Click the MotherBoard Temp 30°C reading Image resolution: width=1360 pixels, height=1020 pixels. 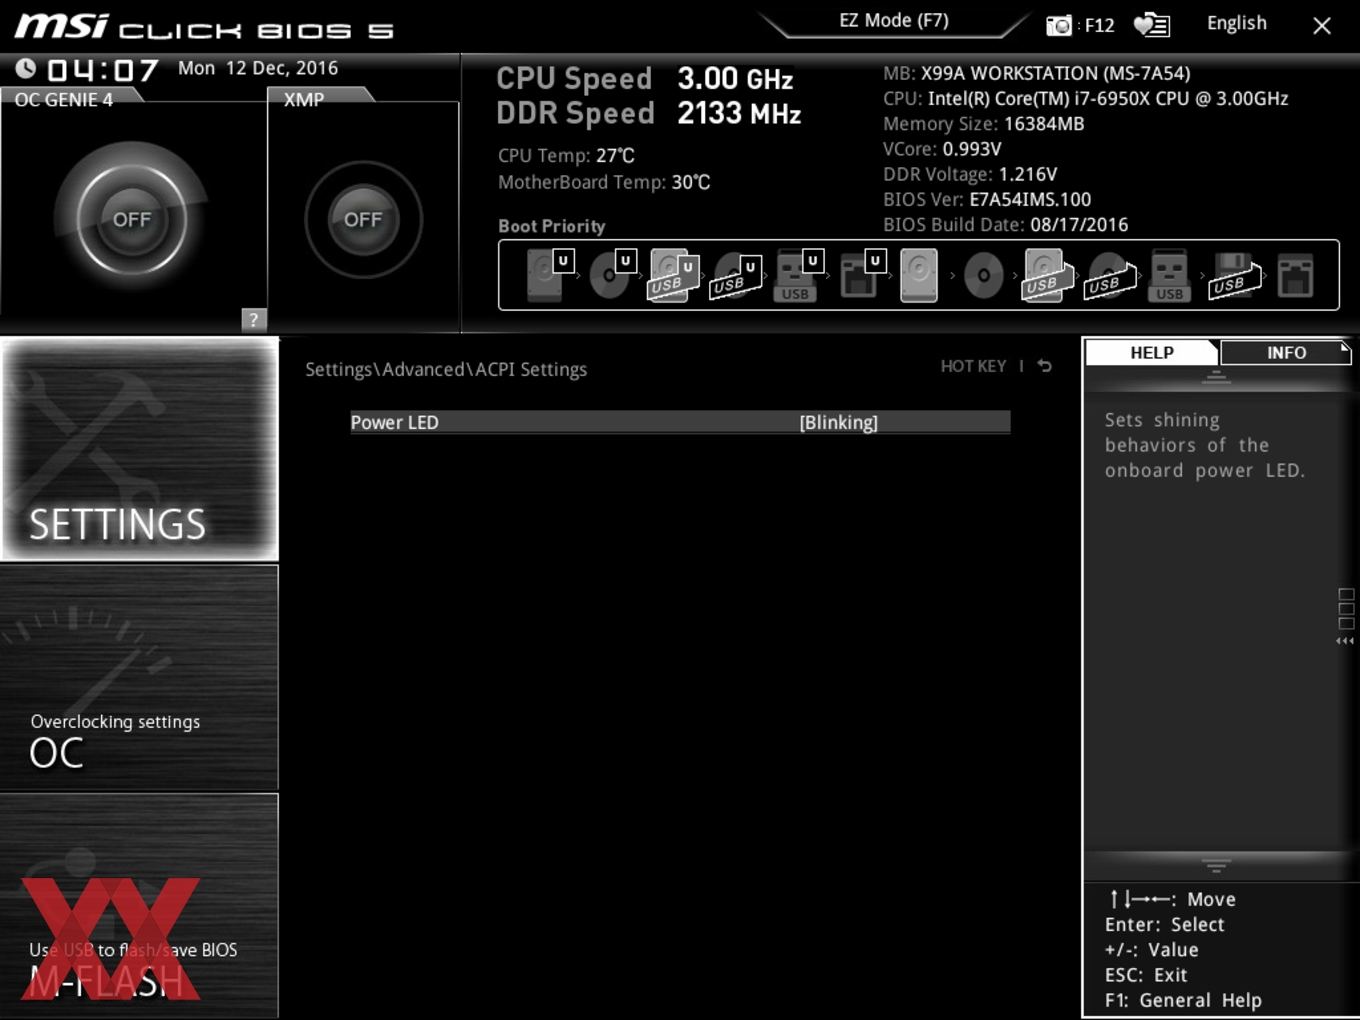coord(604,182)
